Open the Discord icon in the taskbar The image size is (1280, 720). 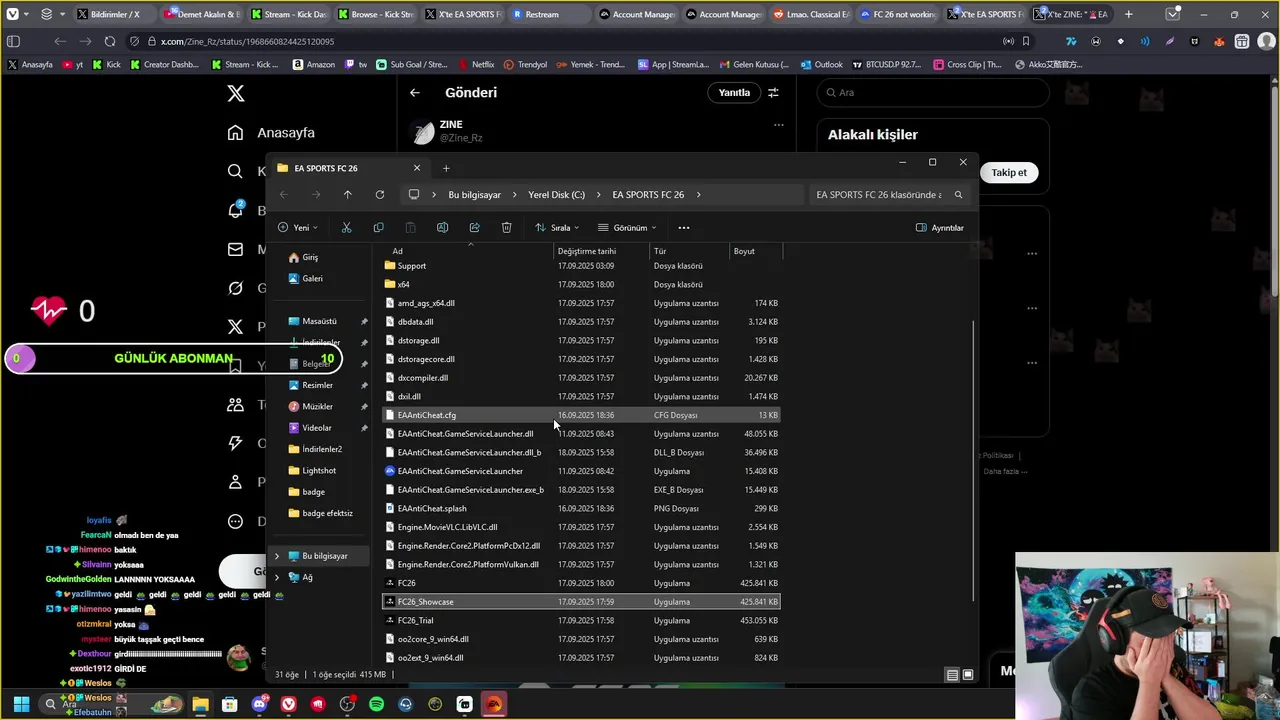tap(259, 704)
